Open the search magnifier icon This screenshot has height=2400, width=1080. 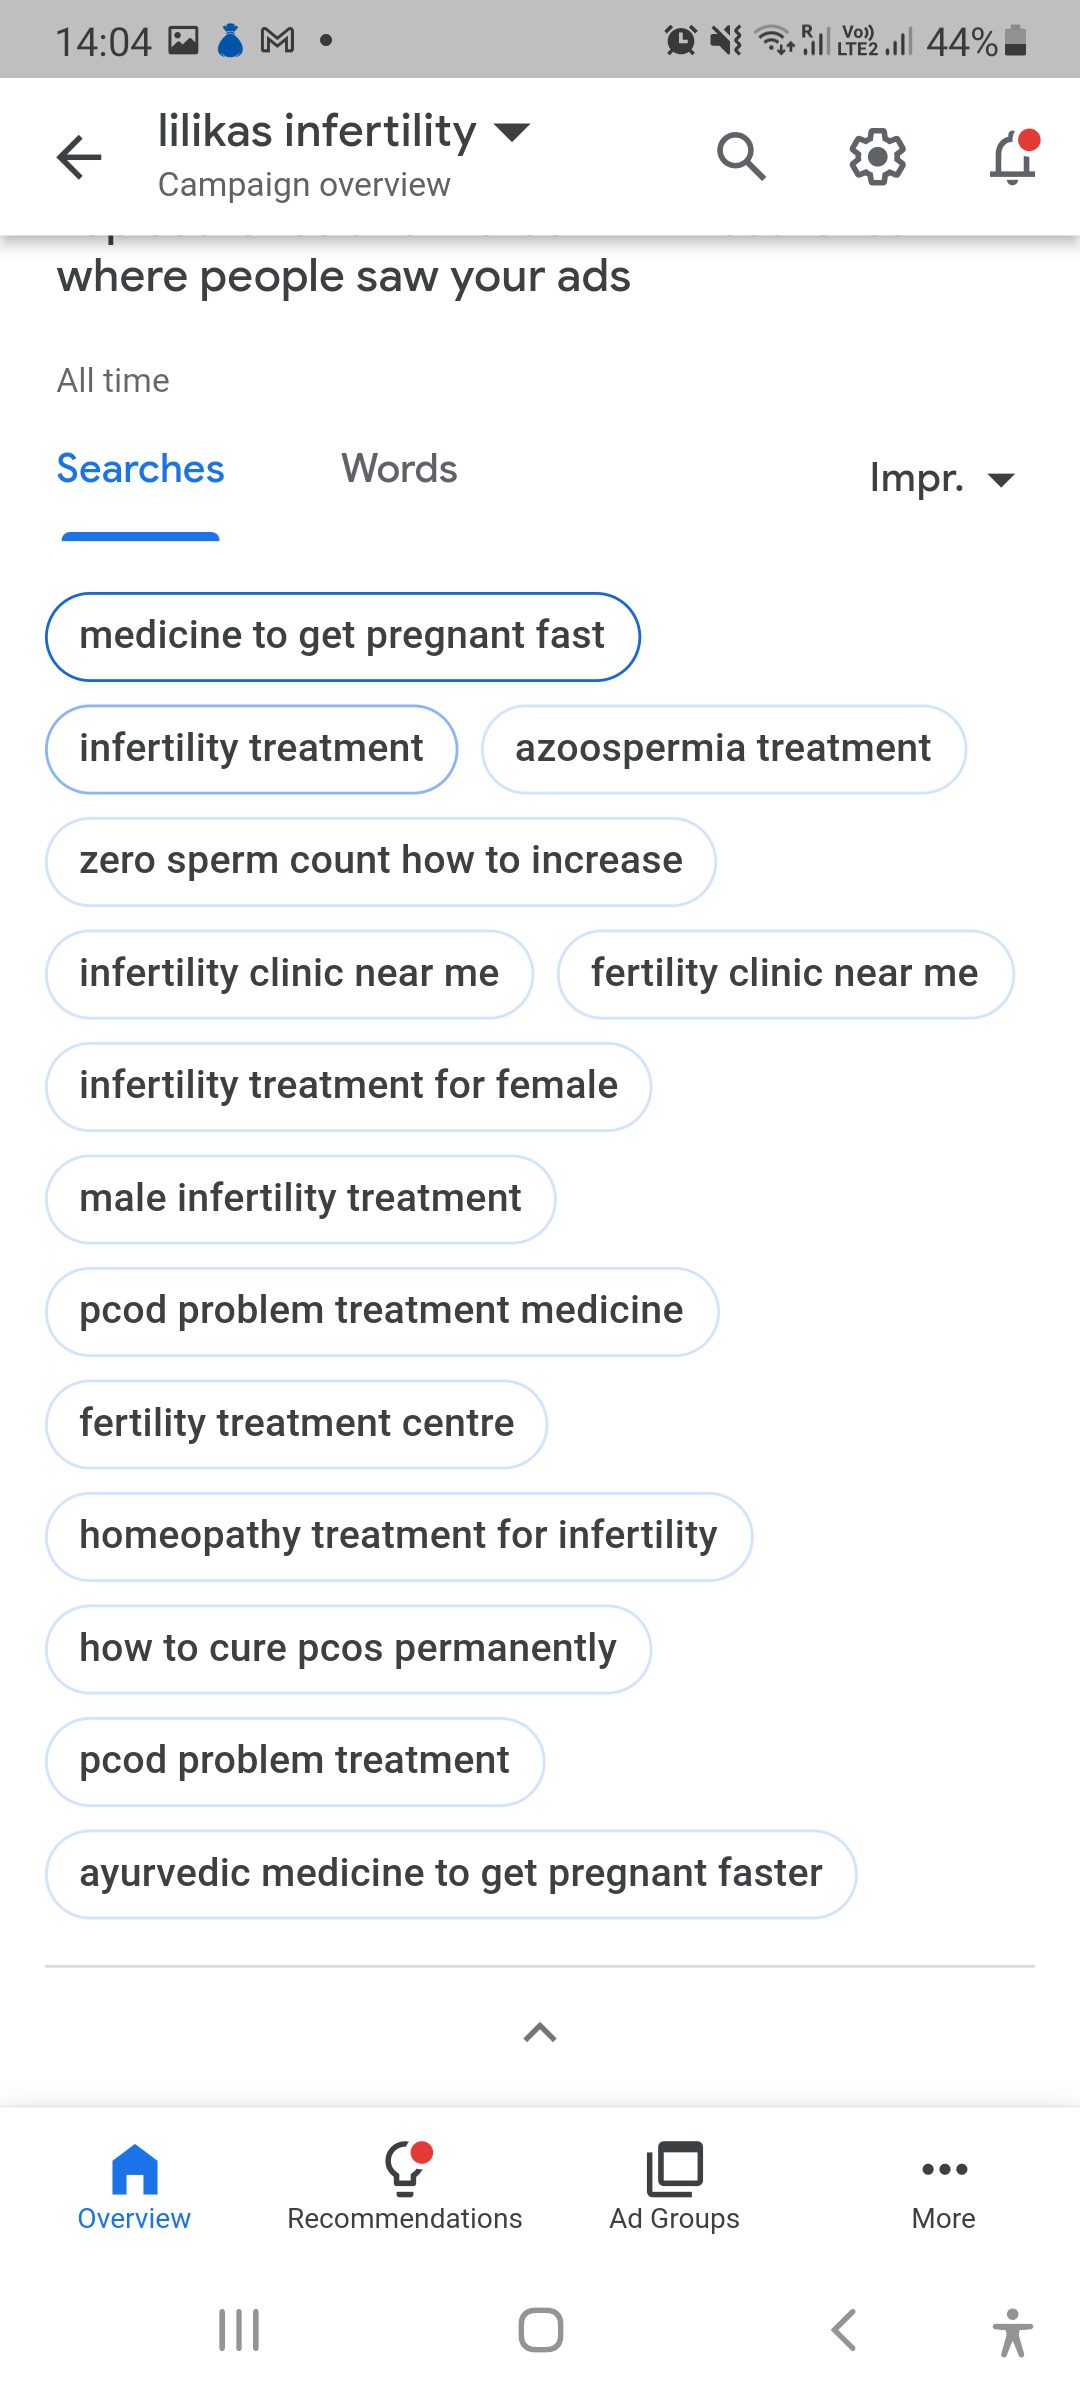[741, 156]
